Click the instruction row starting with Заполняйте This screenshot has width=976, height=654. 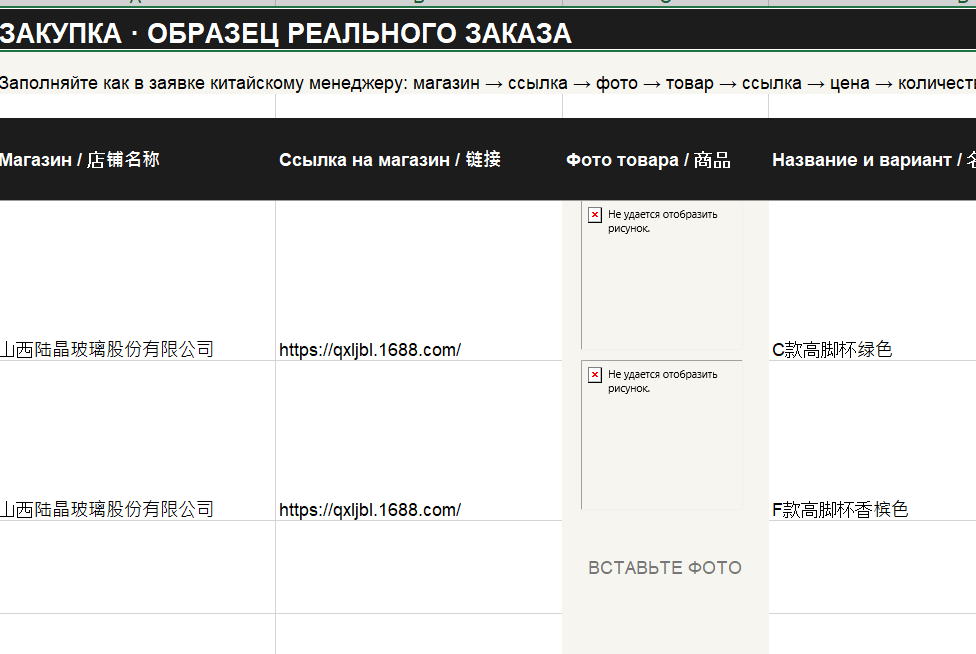tap(488, 83)
